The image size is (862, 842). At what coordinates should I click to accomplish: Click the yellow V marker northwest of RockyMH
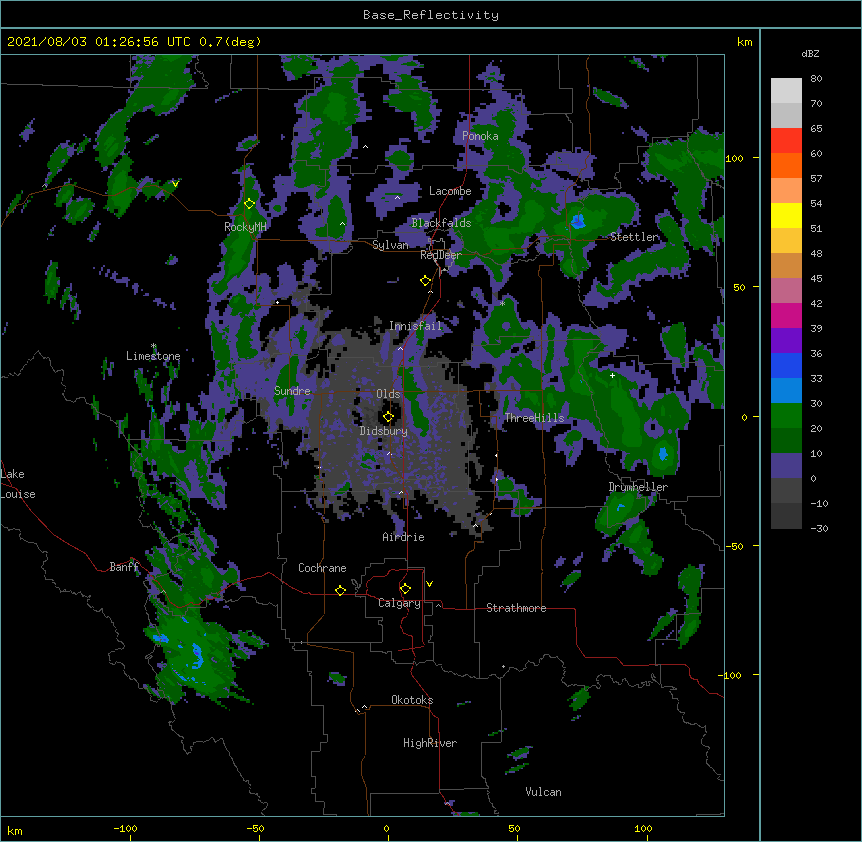click(175, 184)
